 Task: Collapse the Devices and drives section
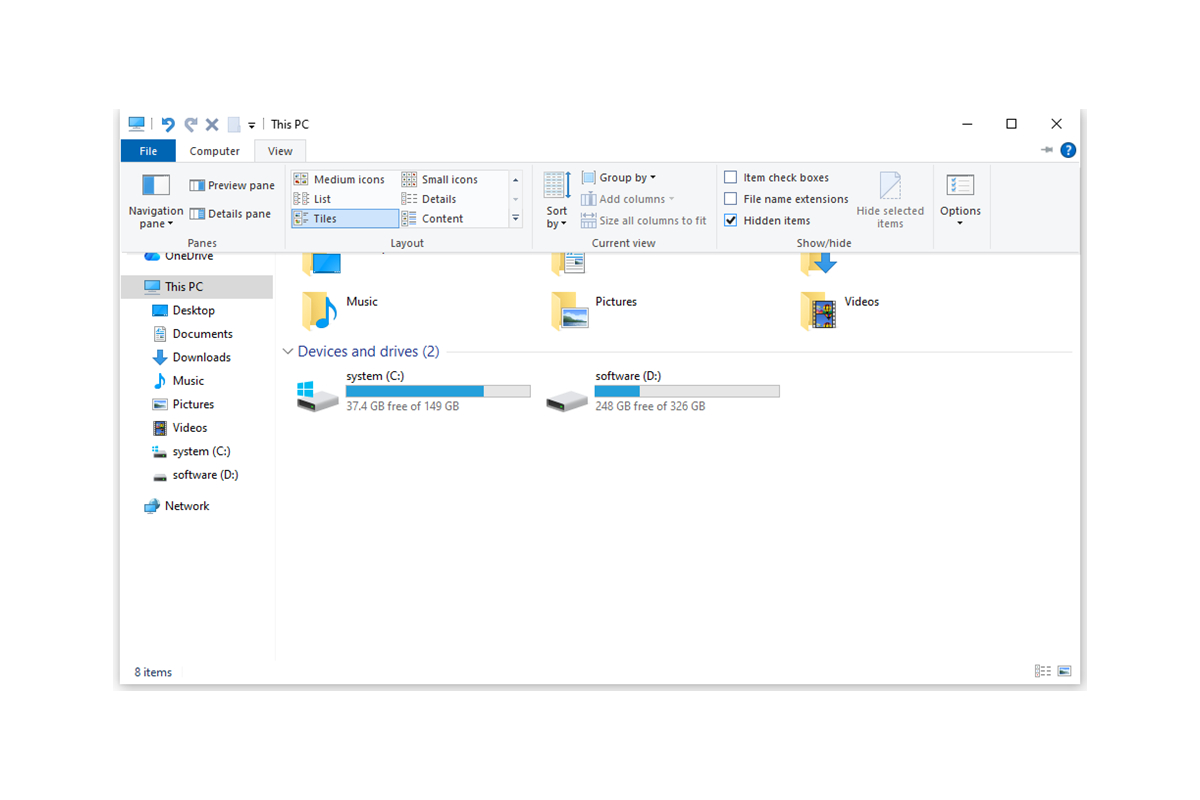[288, 351]
